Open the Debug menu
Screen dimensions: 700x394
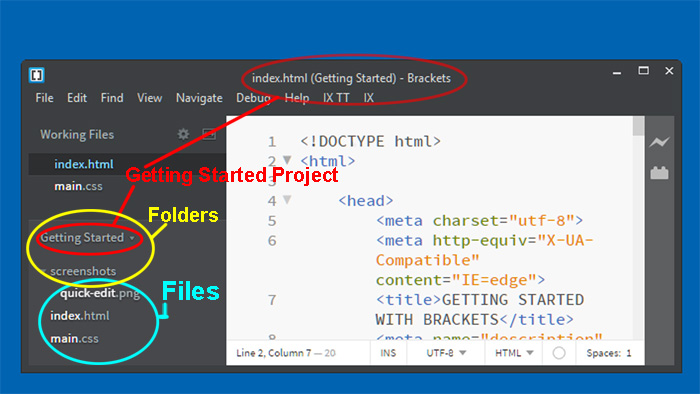click(253, 98)
